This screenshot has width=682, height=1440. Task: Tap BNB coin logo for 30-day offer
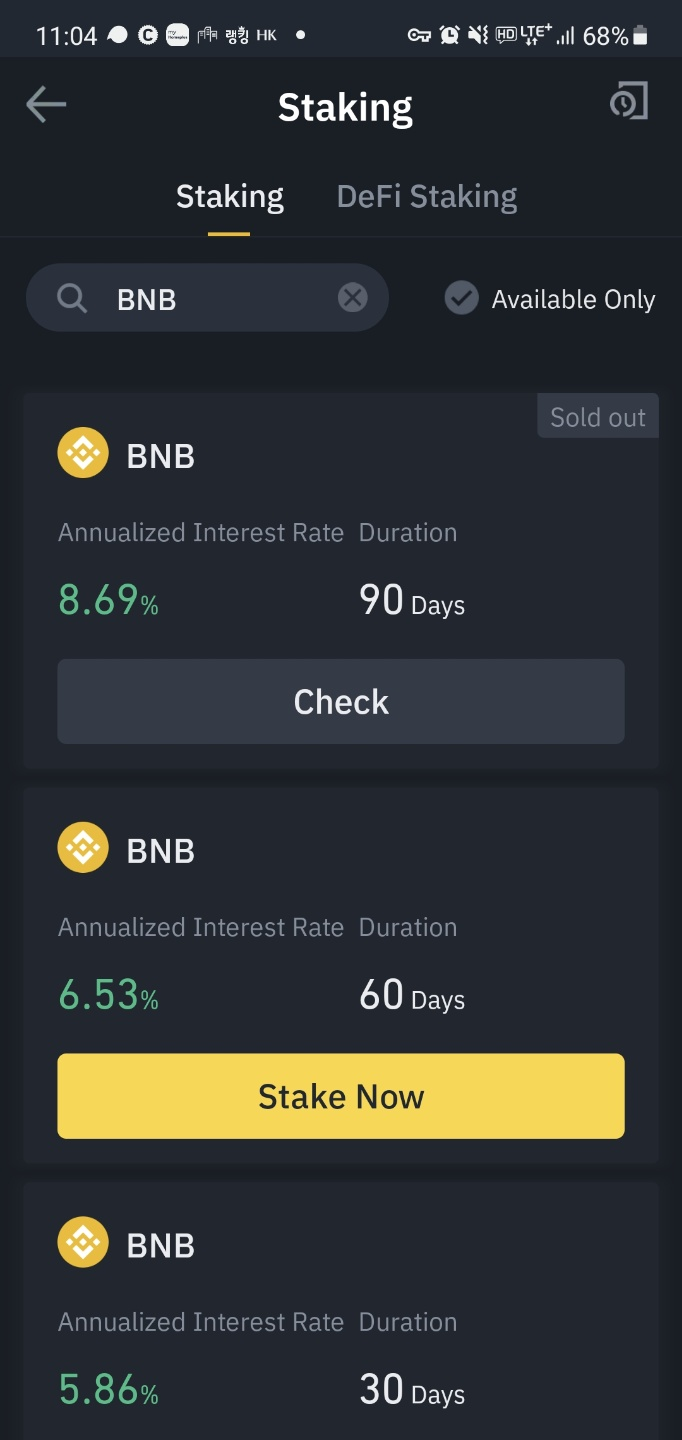tap(83, 1243)
